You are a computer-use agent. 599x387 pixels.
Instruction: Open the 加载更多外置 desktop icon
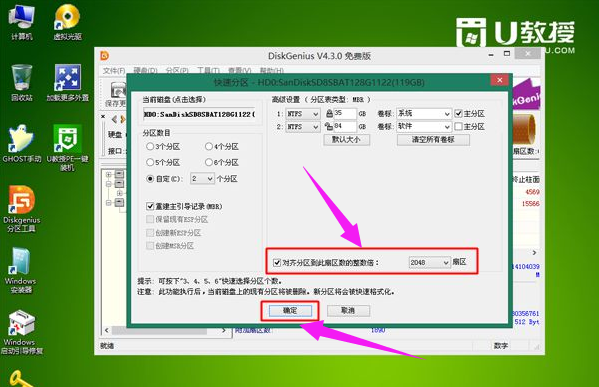(x=68, y=82)
